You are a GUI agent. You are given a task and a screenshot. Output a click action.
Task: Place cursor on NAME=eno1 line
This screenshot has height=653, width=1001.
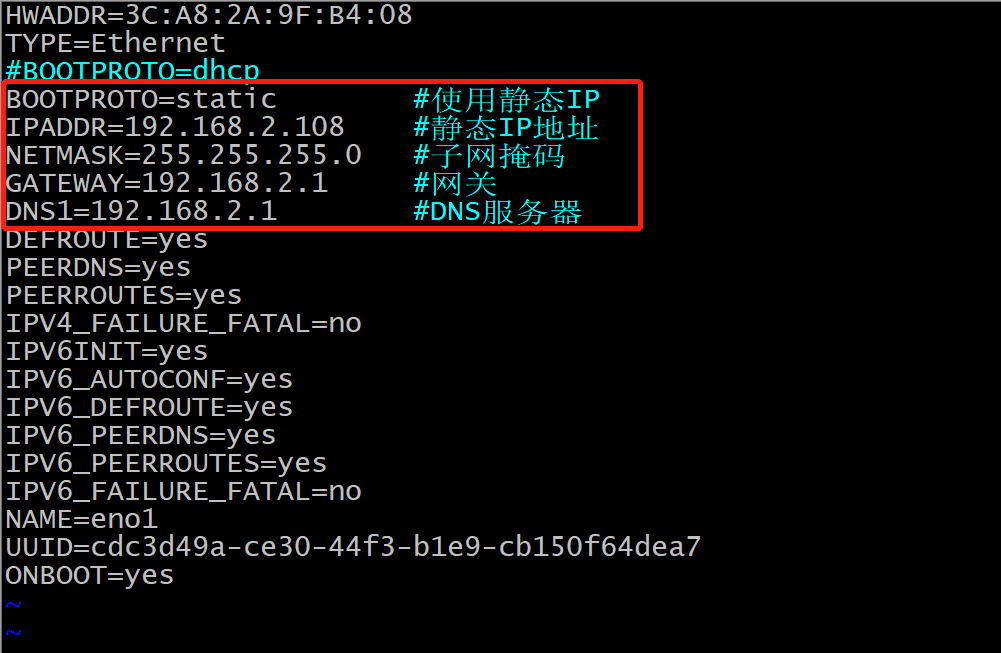pyautogui.click(x=82, y=520)
